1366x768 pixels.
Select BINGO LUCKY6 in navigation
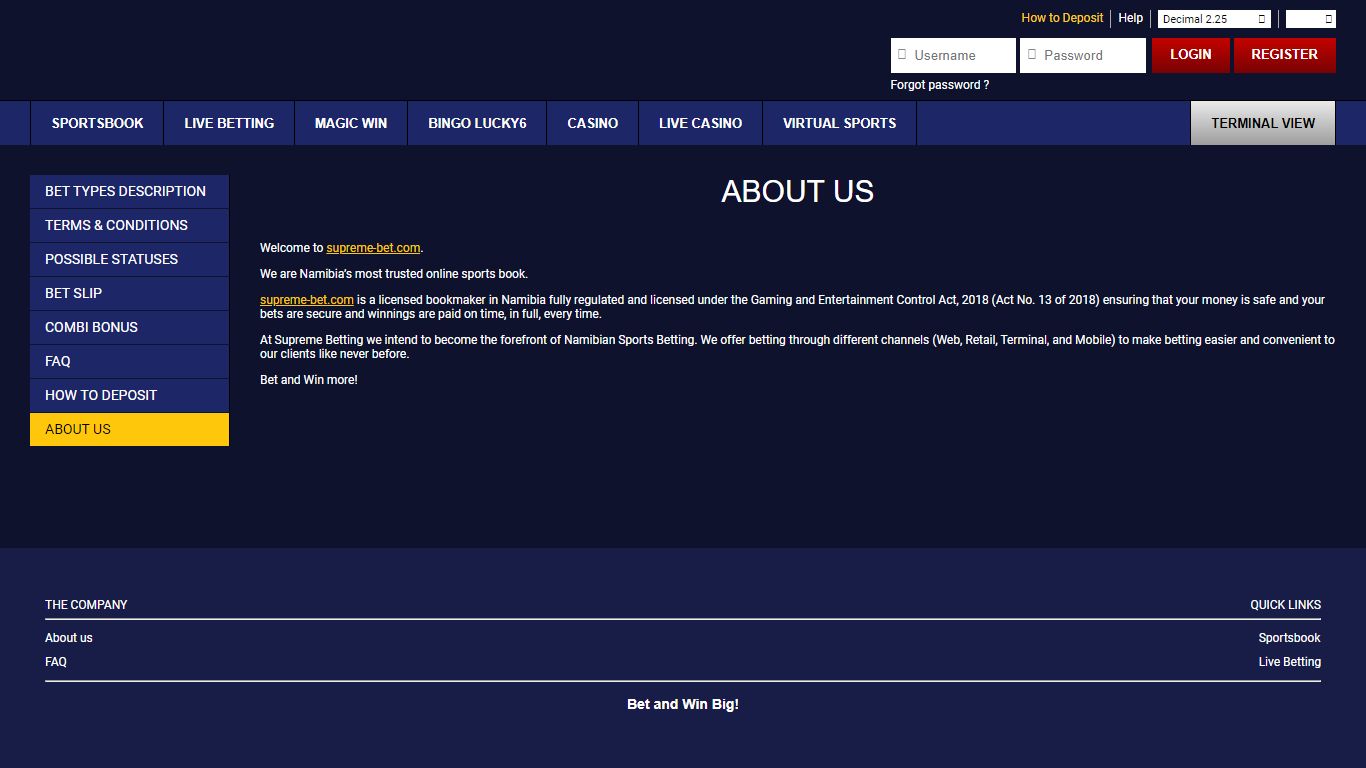(477, 123)
